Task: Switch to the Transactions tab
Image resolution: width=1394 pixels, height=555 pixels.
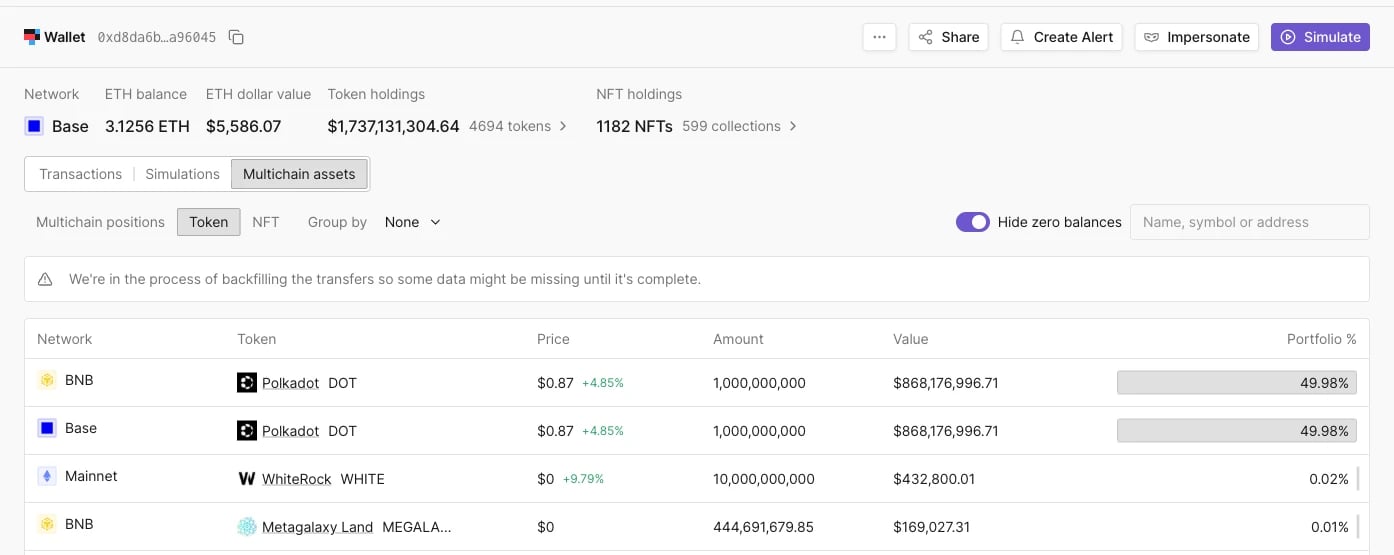Action: [x=80, y=174]
